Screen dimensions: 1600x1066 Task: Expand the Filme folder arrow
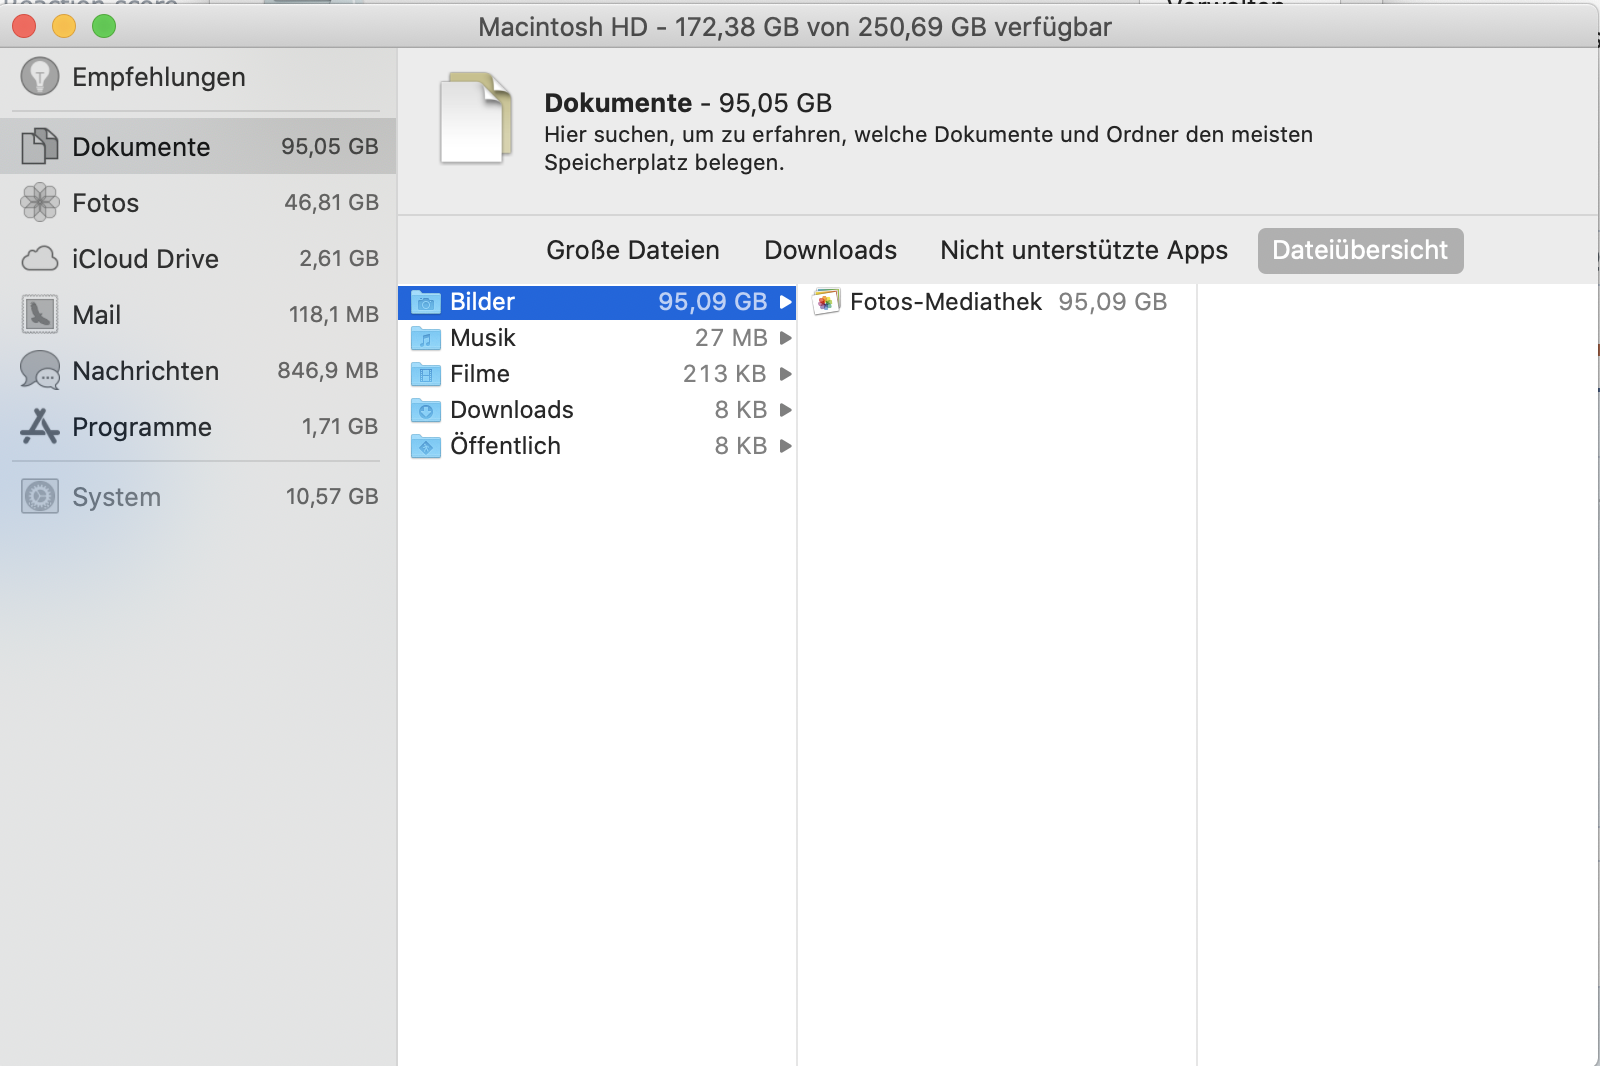click(x=786, y=374)
